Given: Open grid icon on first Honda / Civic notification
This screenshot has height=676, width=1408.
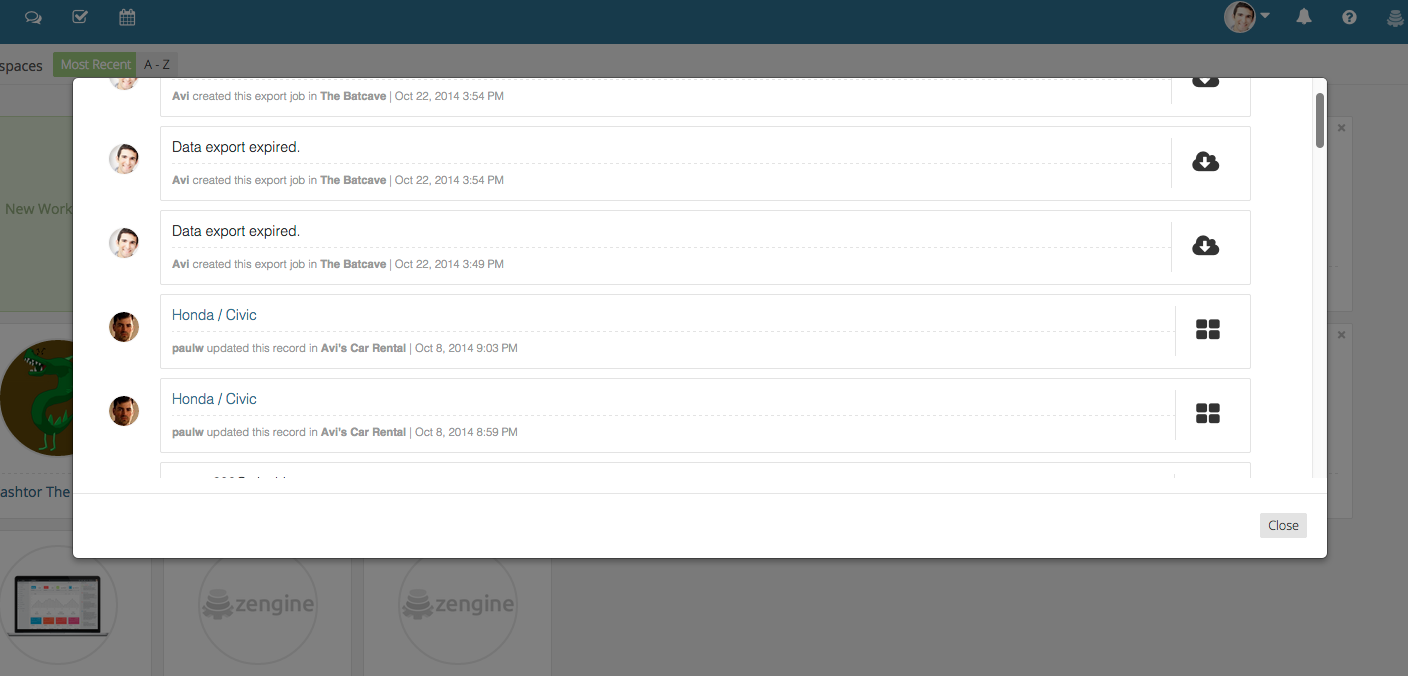Looking at the screenshot, I should pos(1208,327).
